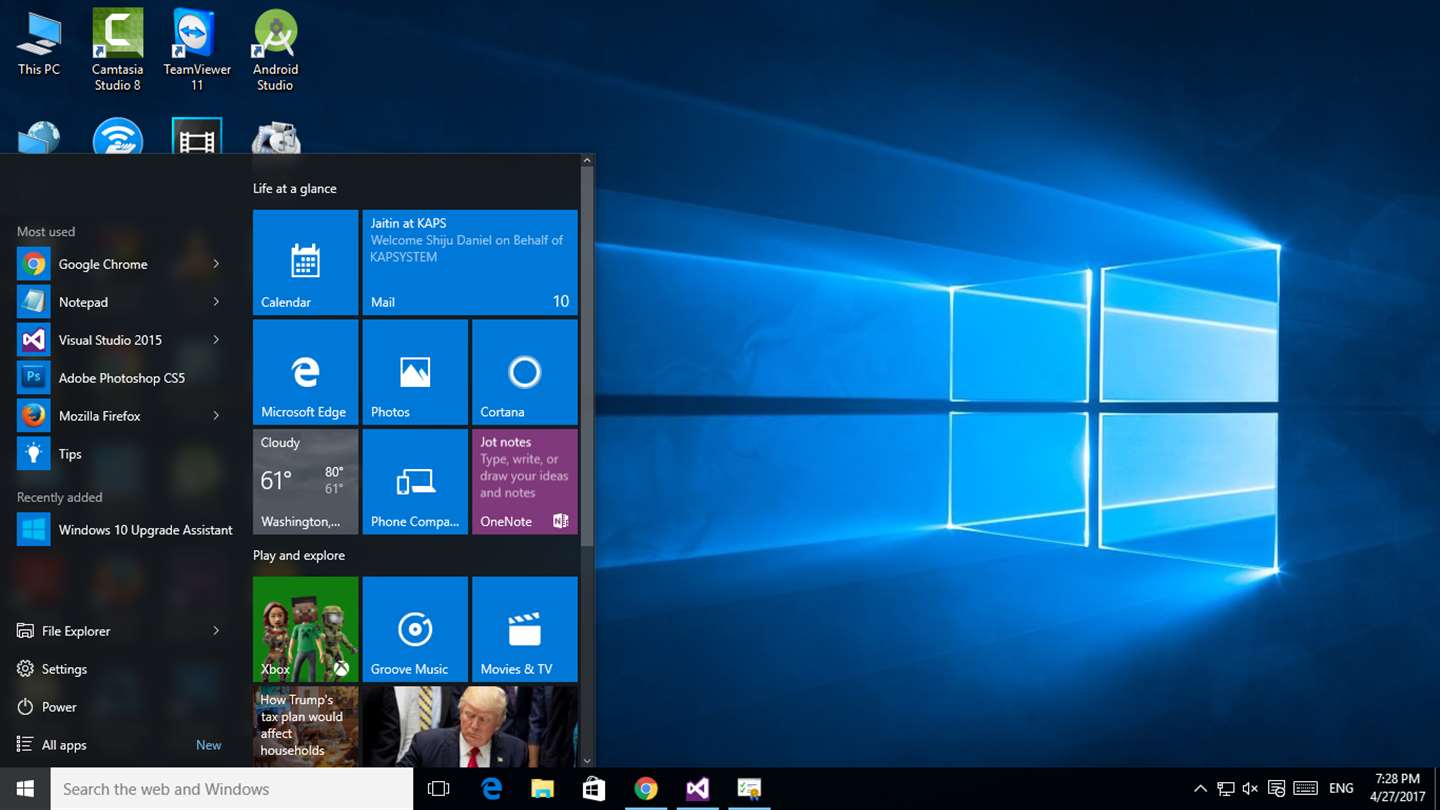
Task: Expand the File Explorer jump list arrow
Action: 216,631
